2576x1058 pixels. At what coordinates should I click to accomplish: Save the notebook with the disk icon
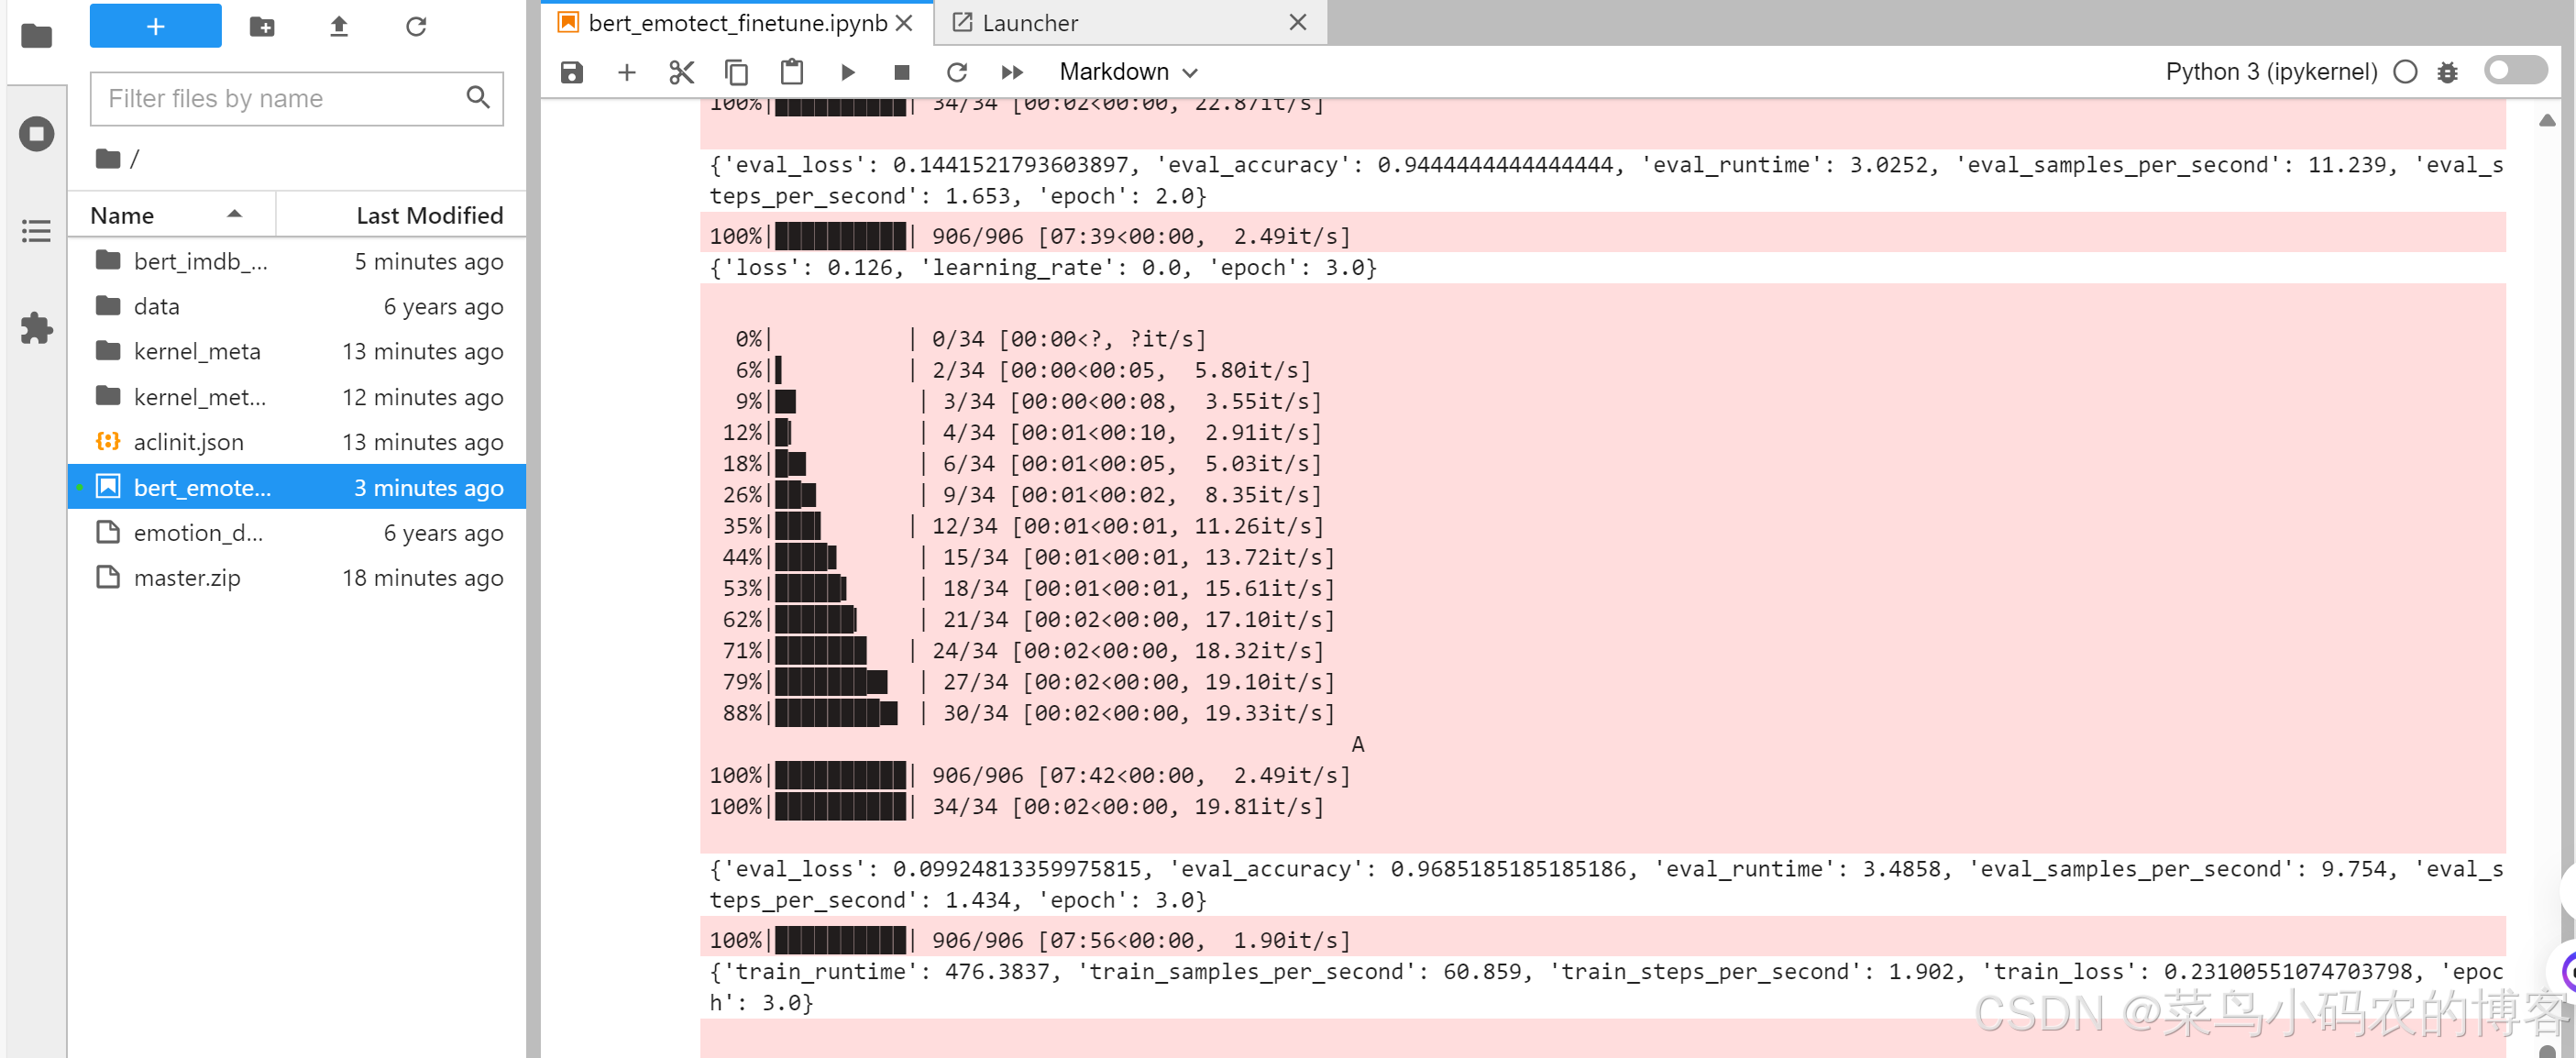coord(572,72)
